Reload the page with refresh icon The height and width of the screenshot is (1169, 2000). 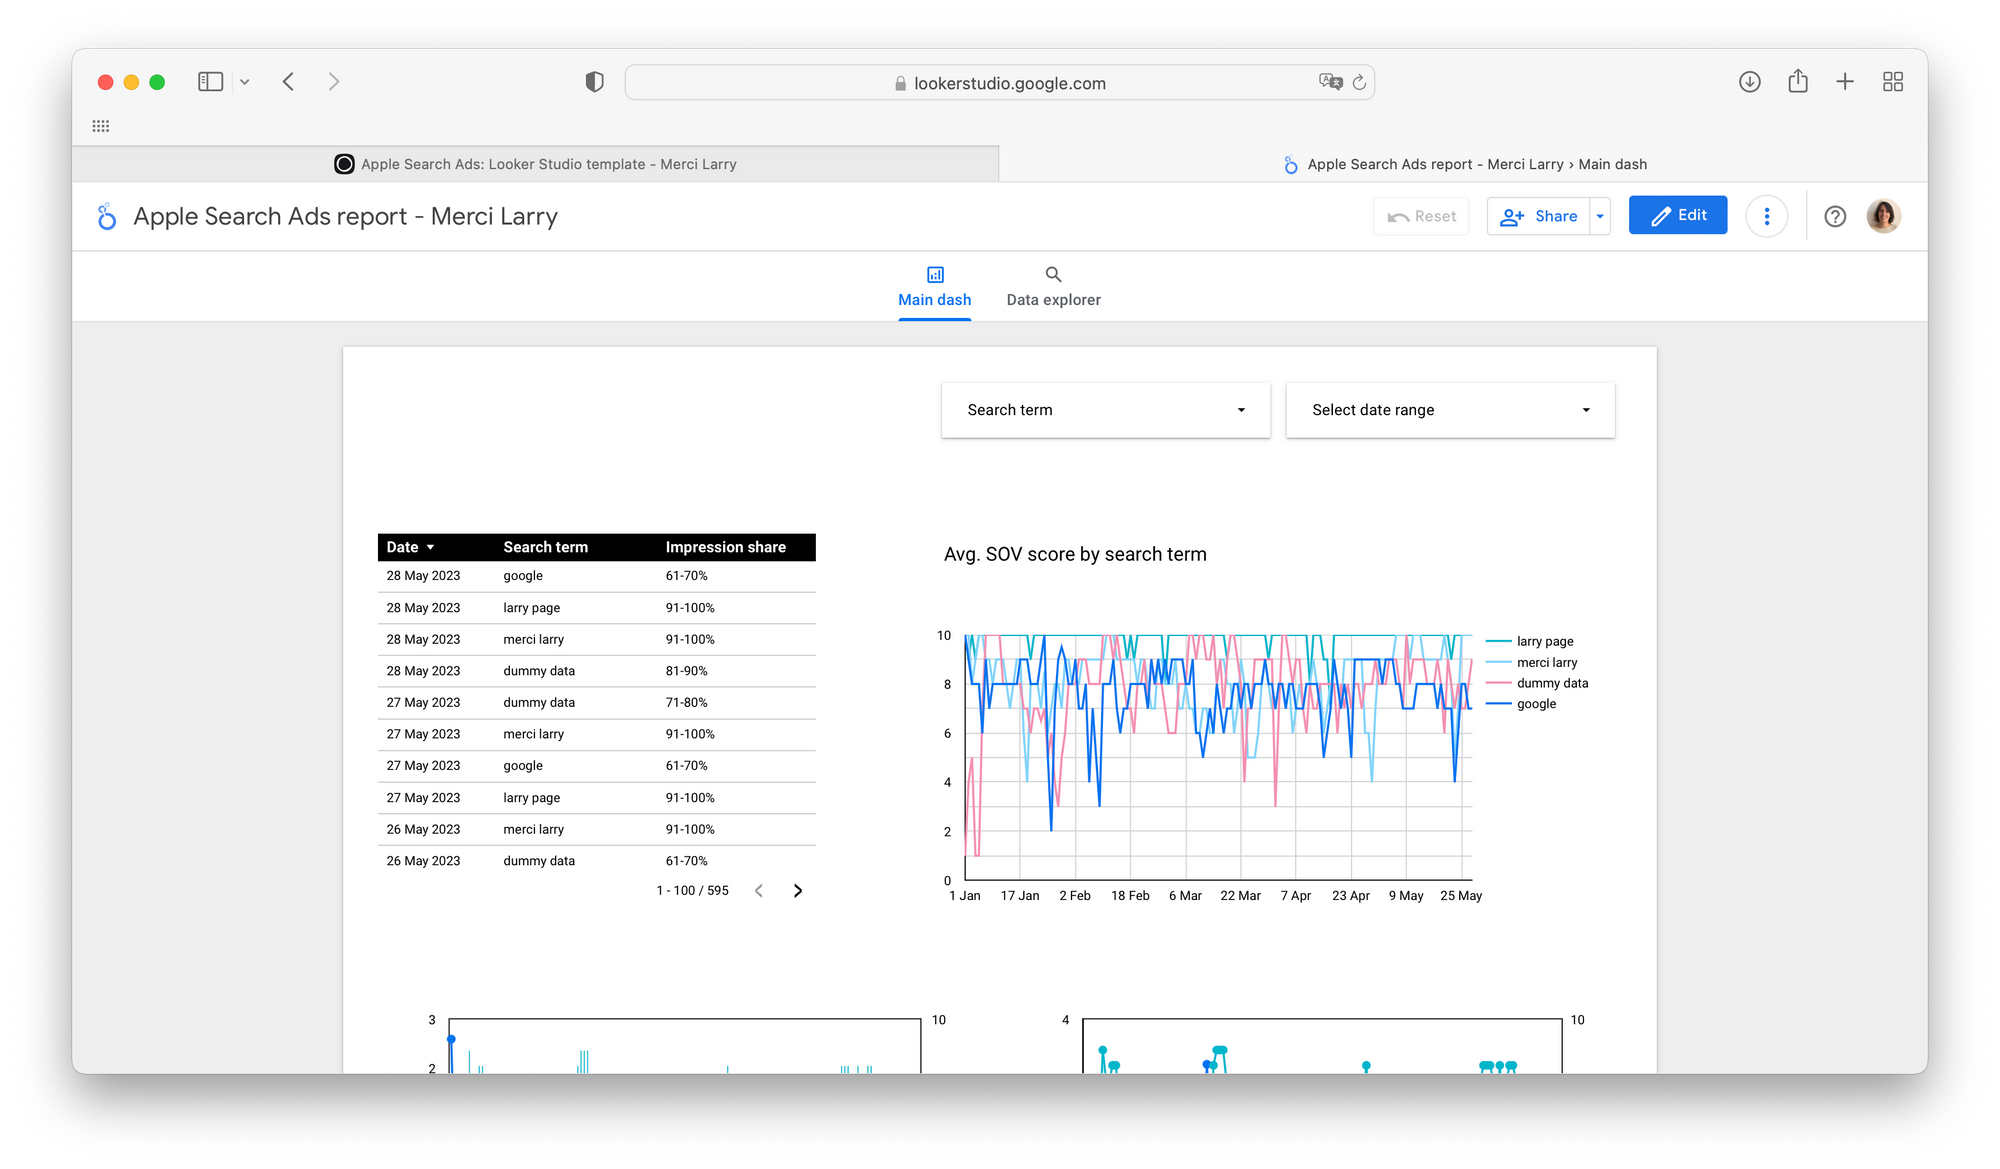coord(1359,83)
